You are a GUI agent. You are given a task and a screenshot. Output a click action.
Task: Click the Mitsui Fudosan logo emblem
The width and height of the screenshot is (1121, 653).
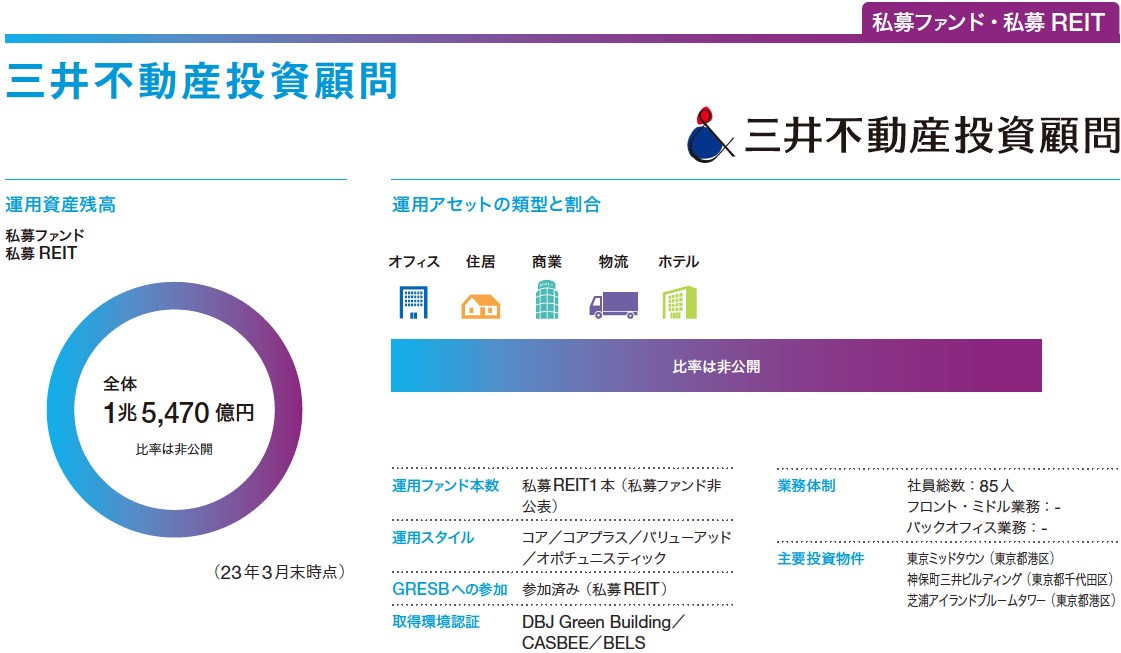point(709,134)
